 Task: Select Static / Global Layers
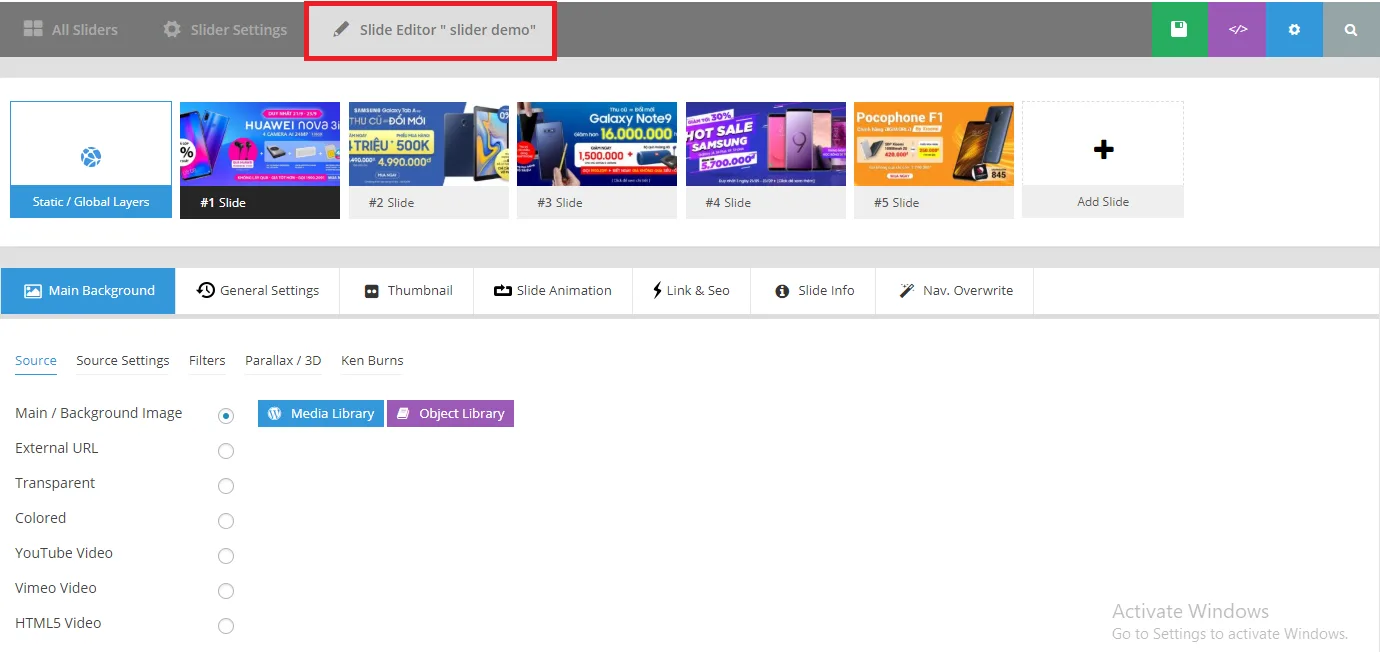point(91,159)
